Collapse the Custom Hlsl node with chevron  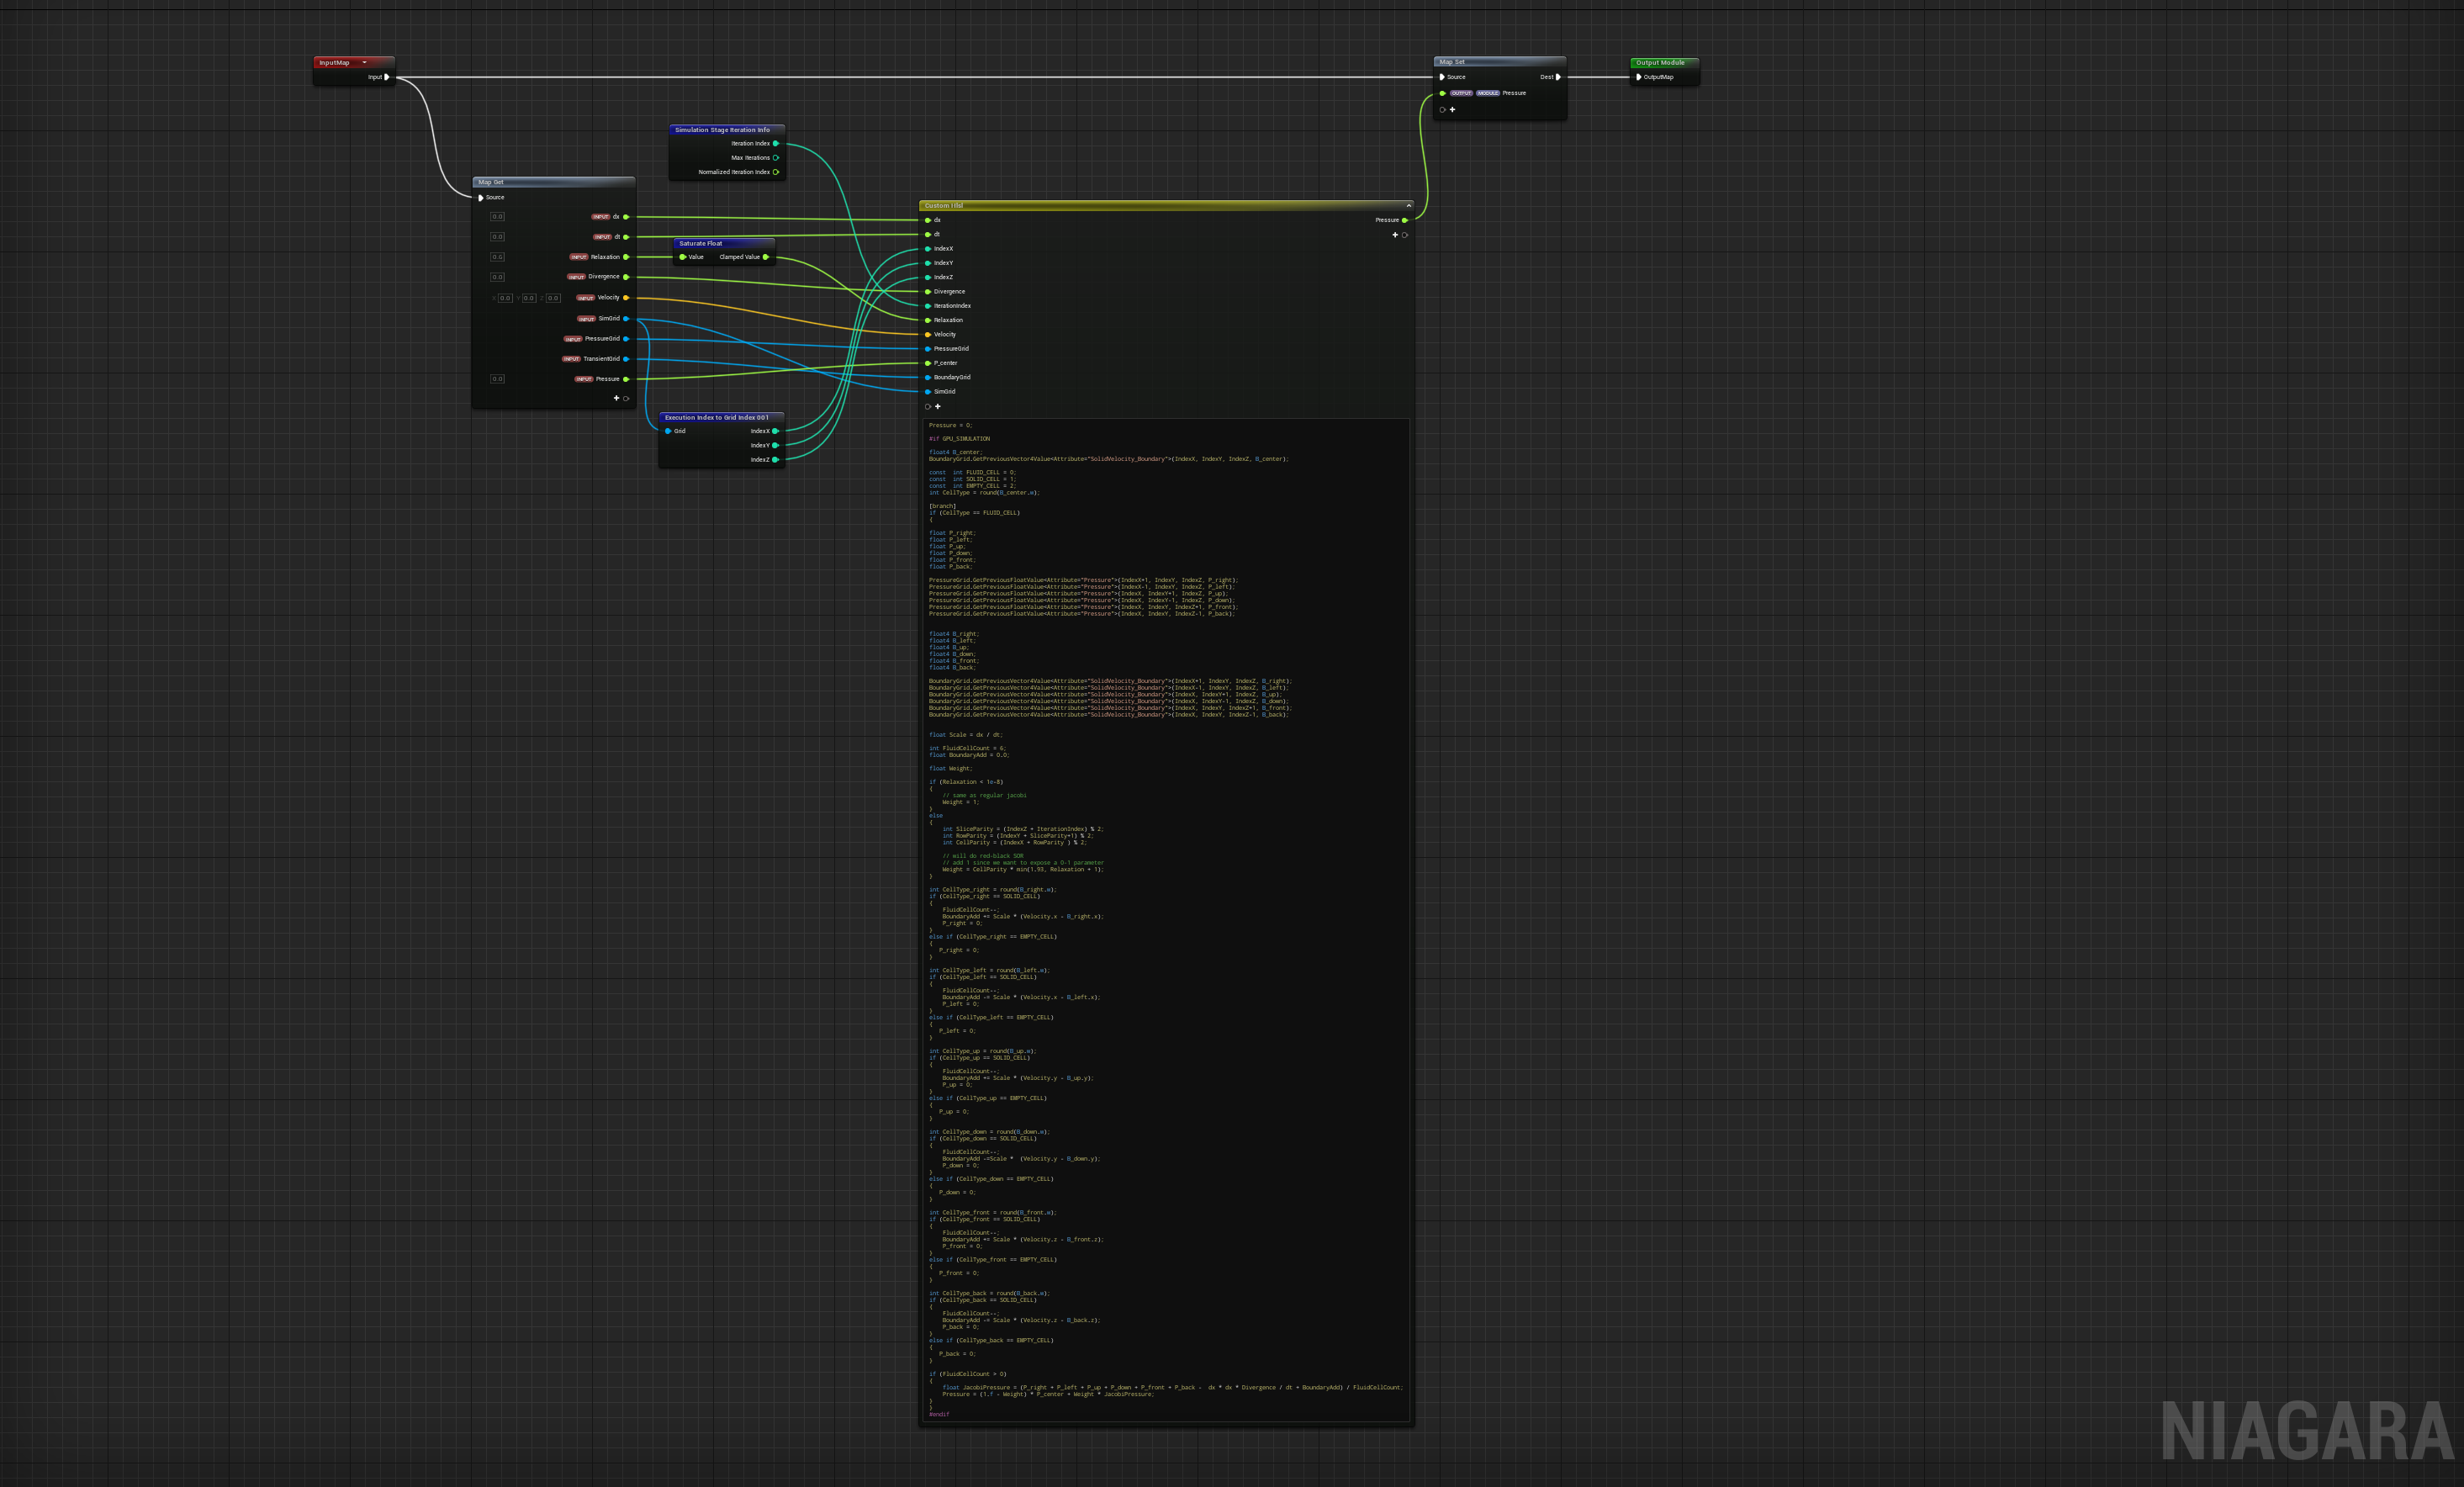click(1408, 206)
